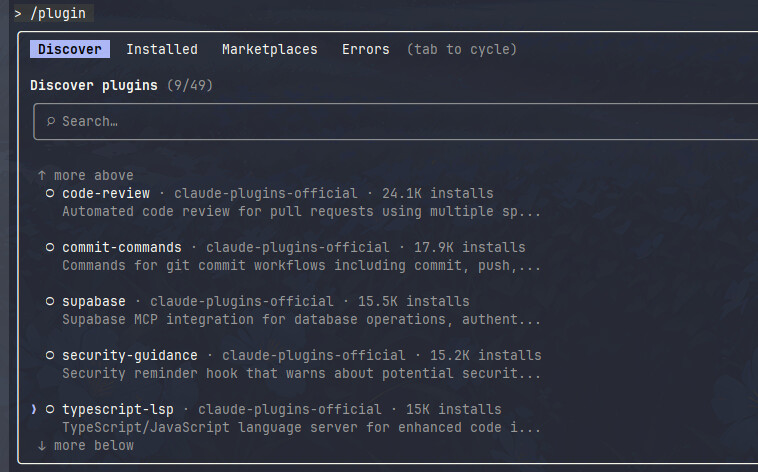Click the 'more below' text

(94, 445)
